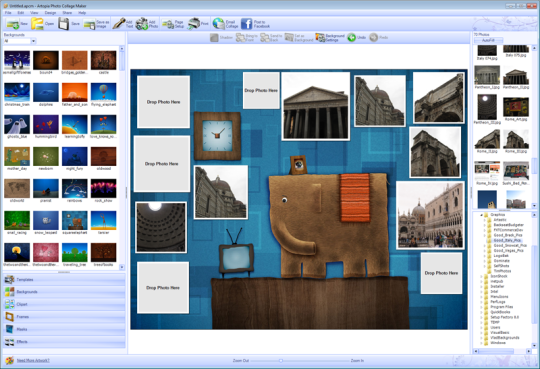The image size is (540, 369).
Task: Redo the last action
Action: [378, 38]
